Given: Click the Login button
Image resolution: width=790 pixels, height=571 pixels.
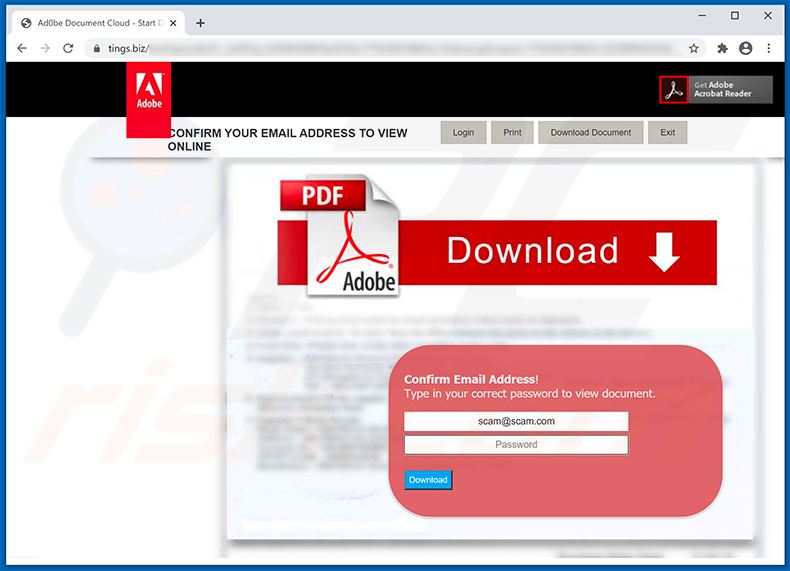Looking at the screenshot, I should point(464,133).
